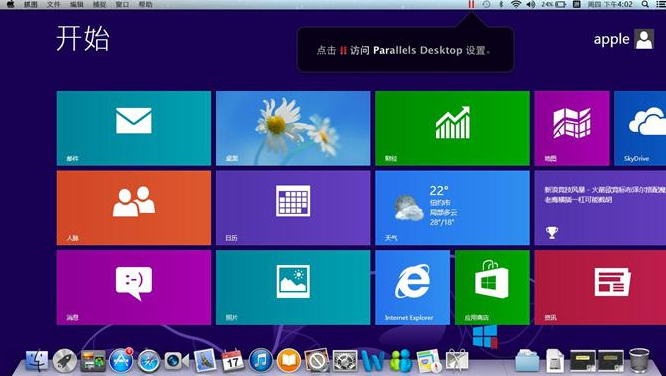Open the Messenger buddies Dock icon
The height and width of the screenshot is (376, 666).
point(401,361)
